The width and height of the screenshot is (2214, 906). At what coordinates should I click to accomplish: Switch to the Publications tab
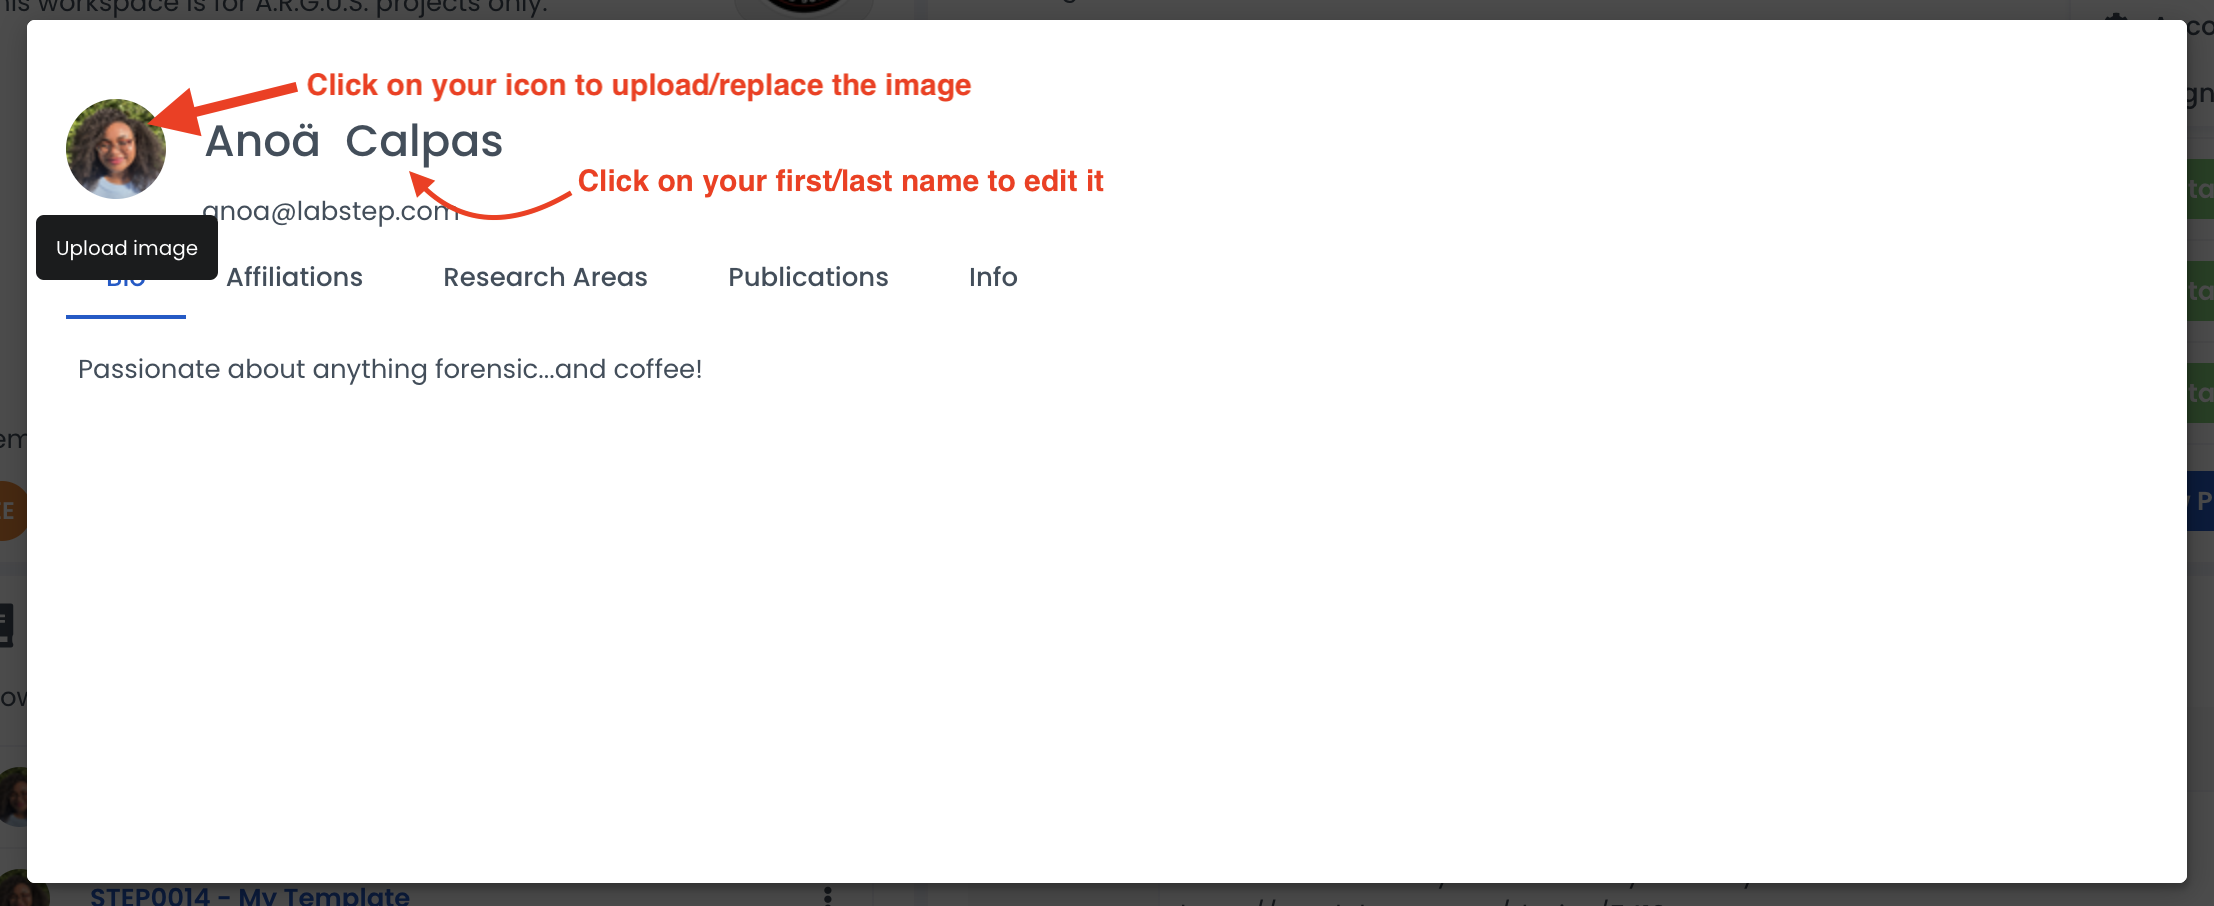click(808, 277)
